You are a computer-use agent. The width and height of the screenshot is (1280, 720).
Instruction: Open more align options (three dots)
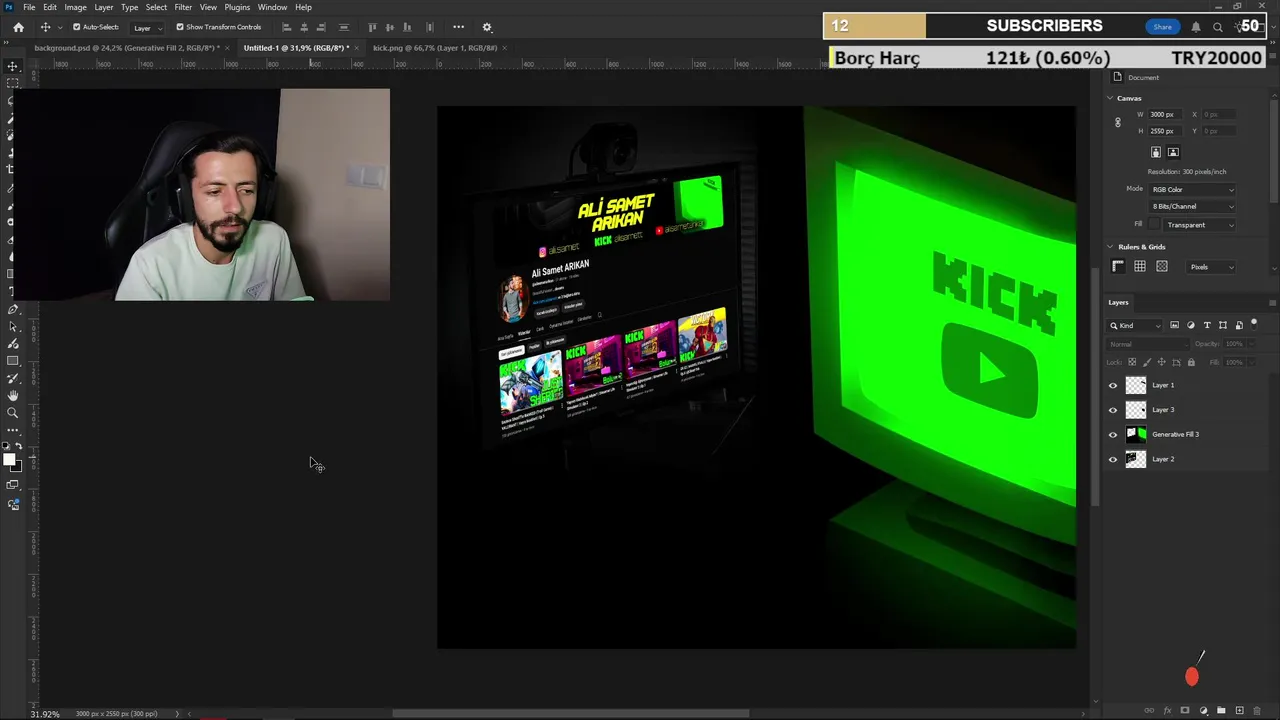[458, 27]
